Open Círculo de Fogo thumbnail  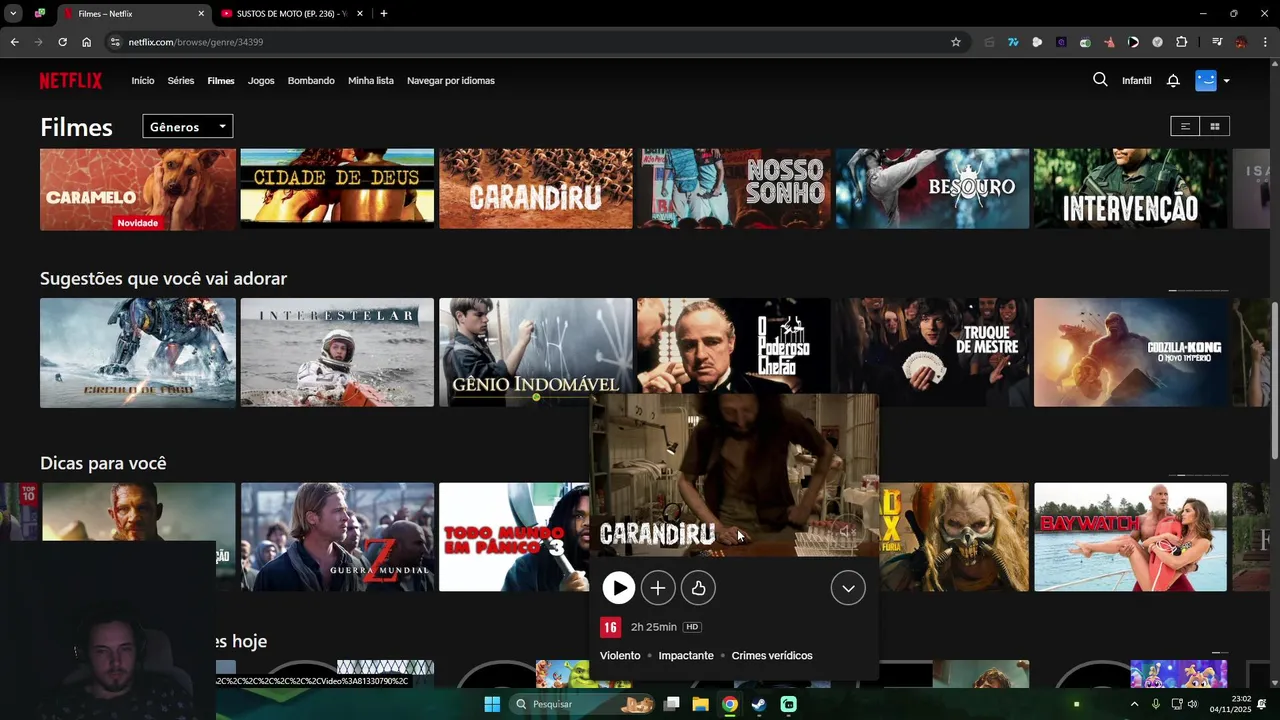click(138, 352)
